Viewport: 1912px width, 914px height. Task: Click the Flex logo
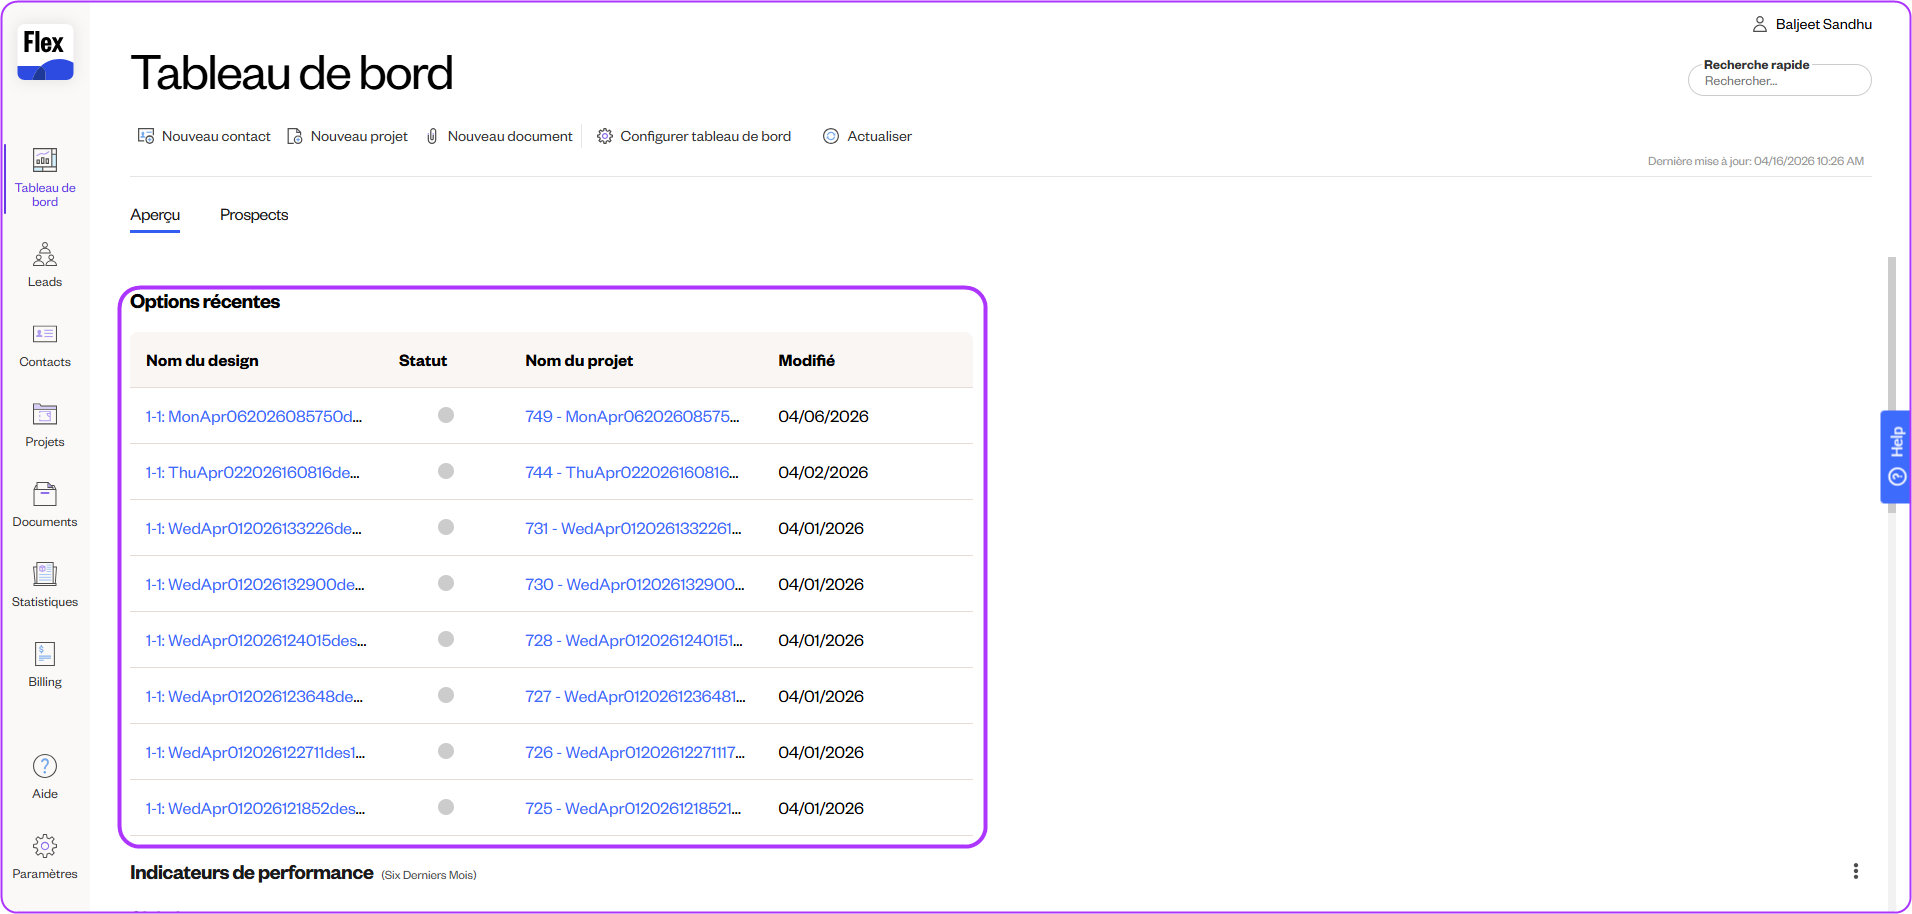click(45, 53)
